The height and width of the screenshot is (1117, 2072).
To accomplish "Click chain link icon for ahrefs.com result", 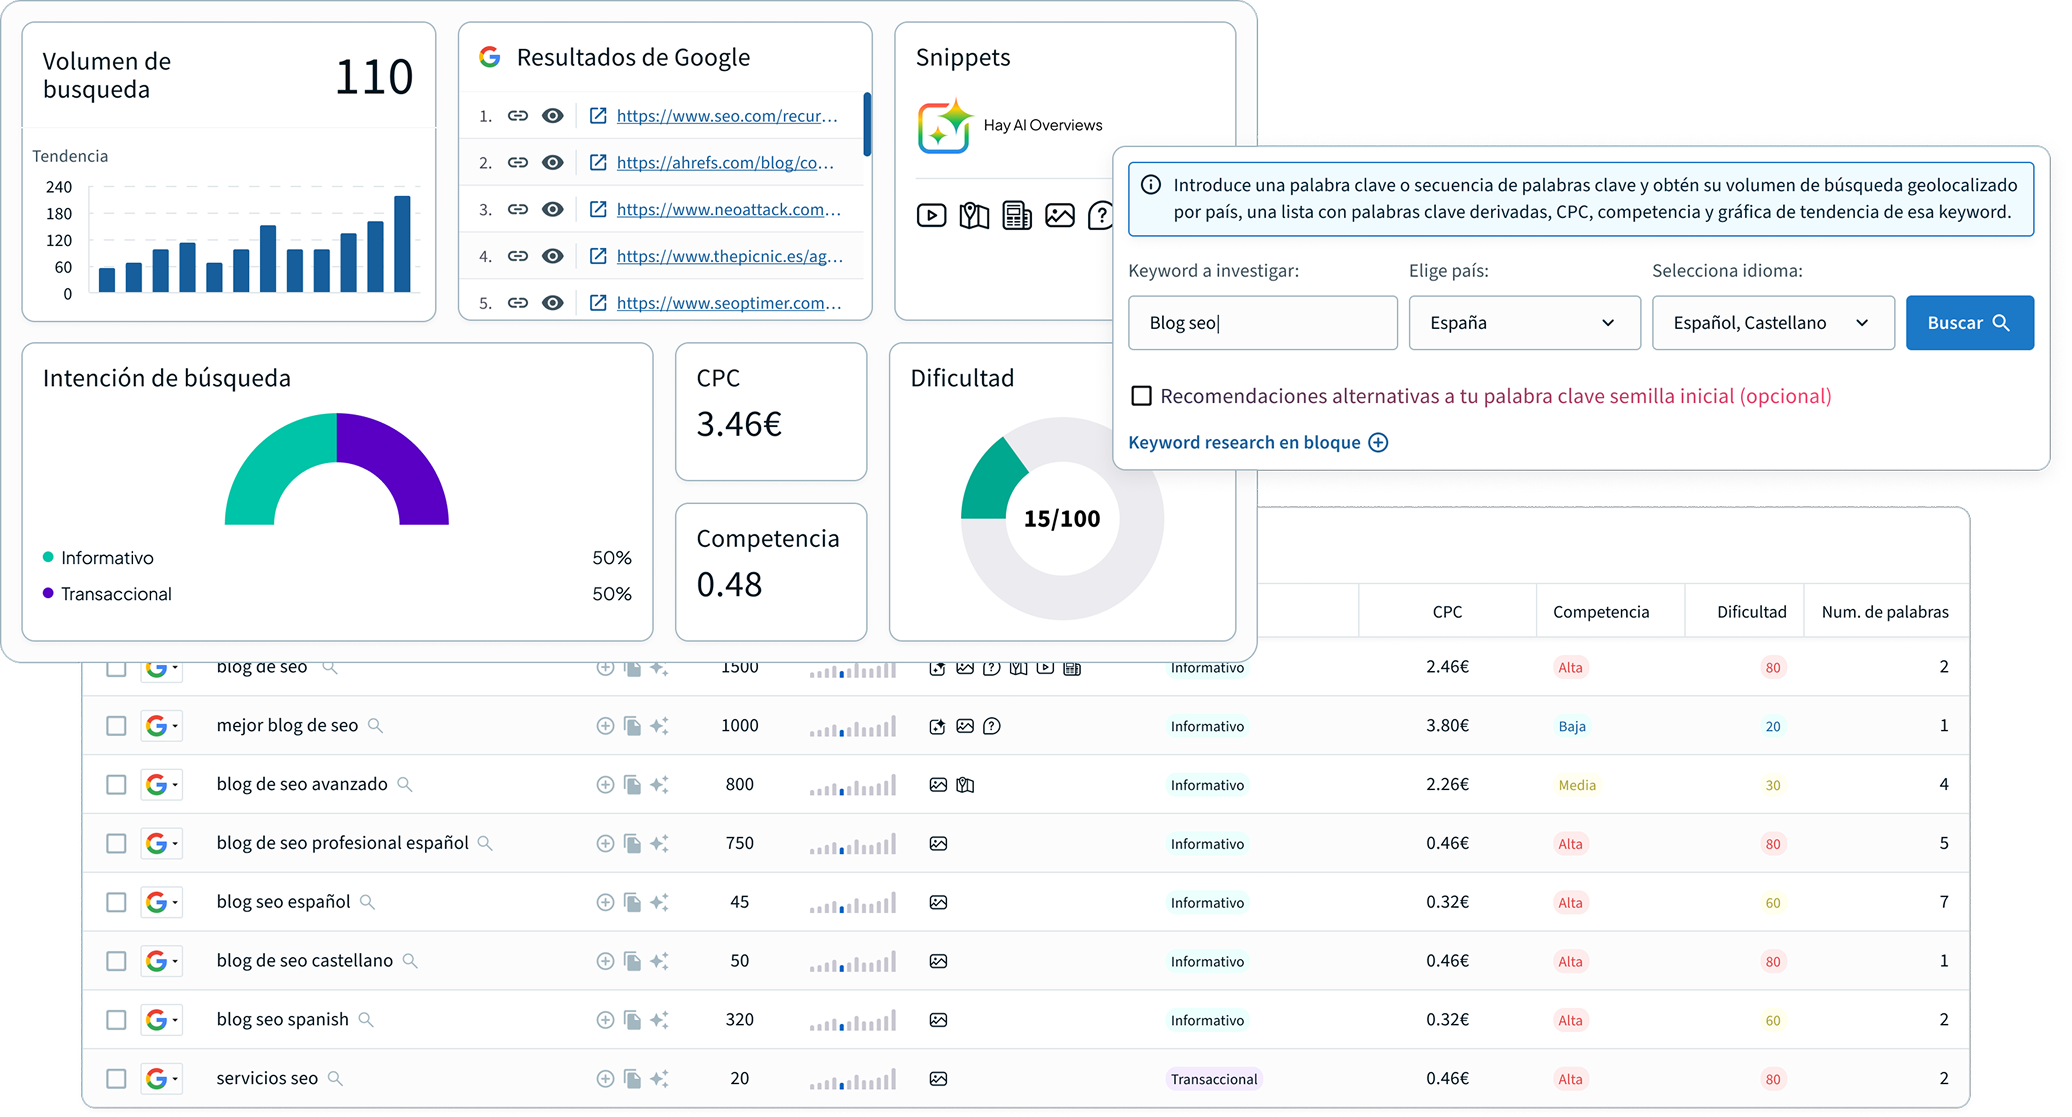I will coord(517,162).
